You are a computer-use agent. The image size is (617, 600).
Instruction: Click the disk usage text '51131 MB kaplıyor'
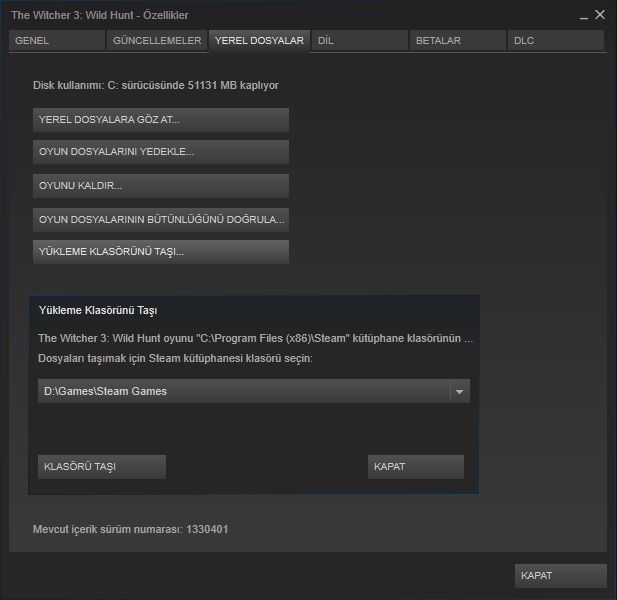coord(233,85)
